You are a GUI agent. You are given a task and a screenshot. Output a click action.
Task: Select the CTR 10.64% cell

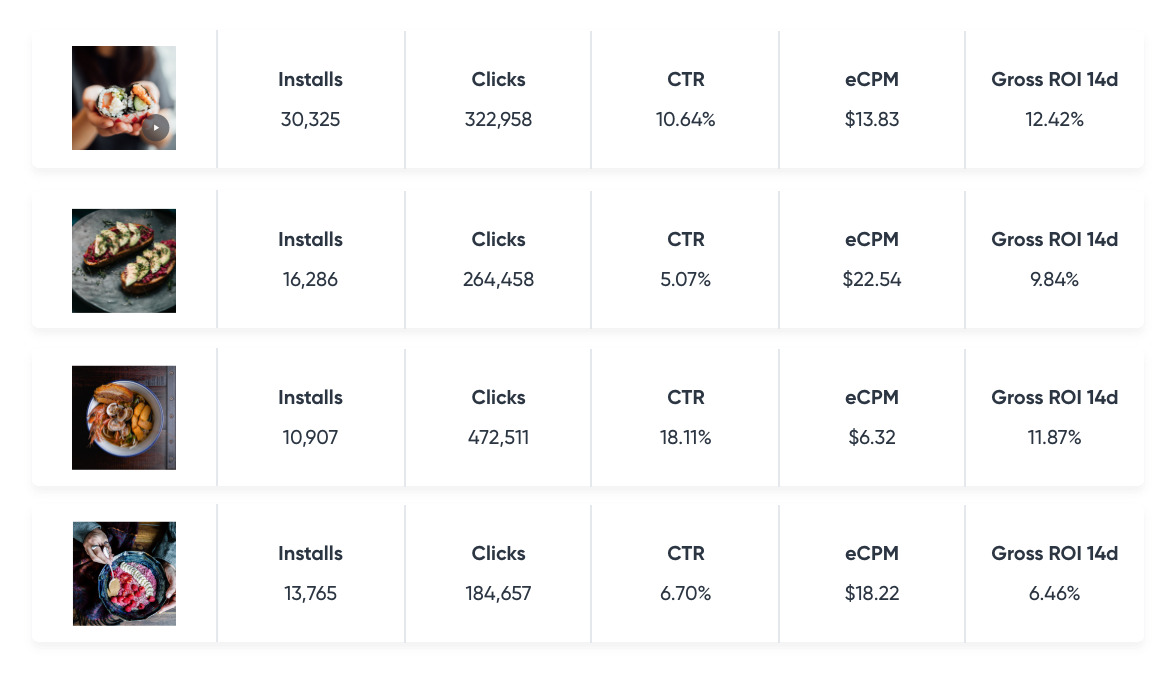(686, 99)
